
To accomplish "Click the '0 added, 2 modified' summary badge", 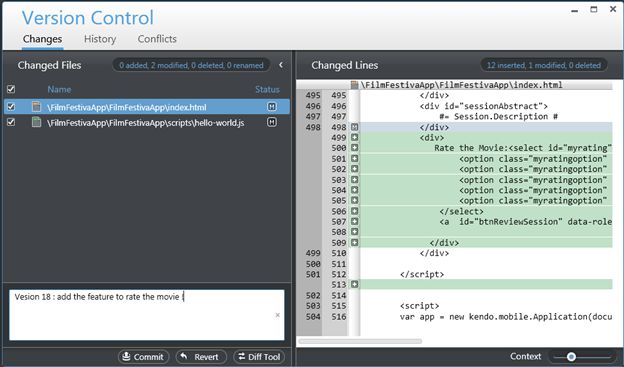I will pyautogui.click(x=191, y=65).
